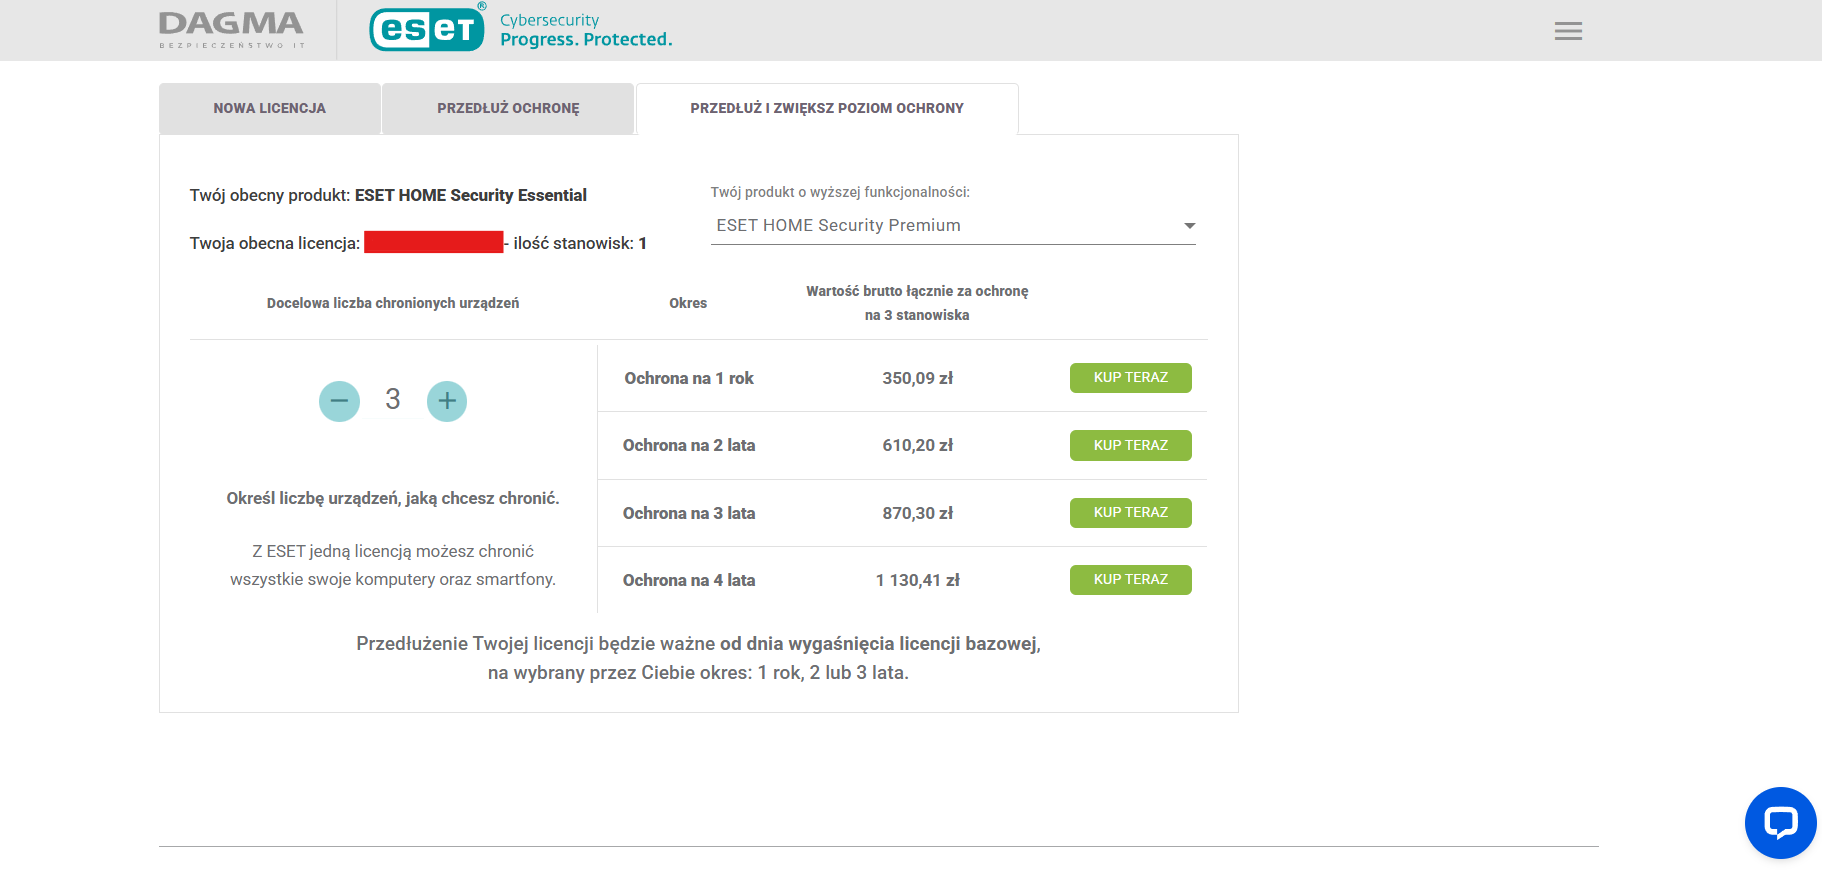Decrease device count with minus button
Image resolution: width=1822 pixels, height=873 pixels.
pyautogui.click(x=339, y=401)
